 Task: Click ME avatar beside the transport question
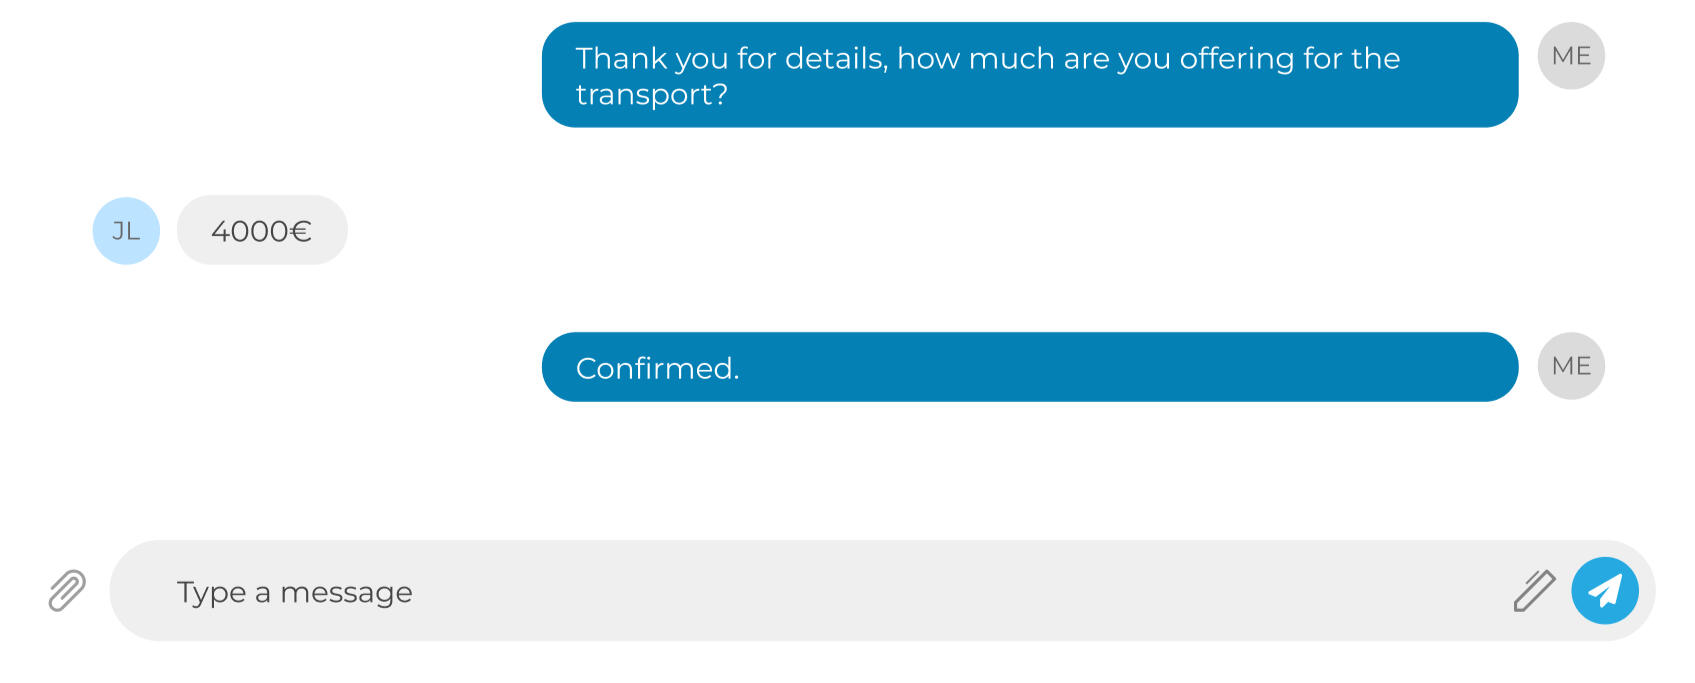pyautogui.click(x=1571, y=56)
